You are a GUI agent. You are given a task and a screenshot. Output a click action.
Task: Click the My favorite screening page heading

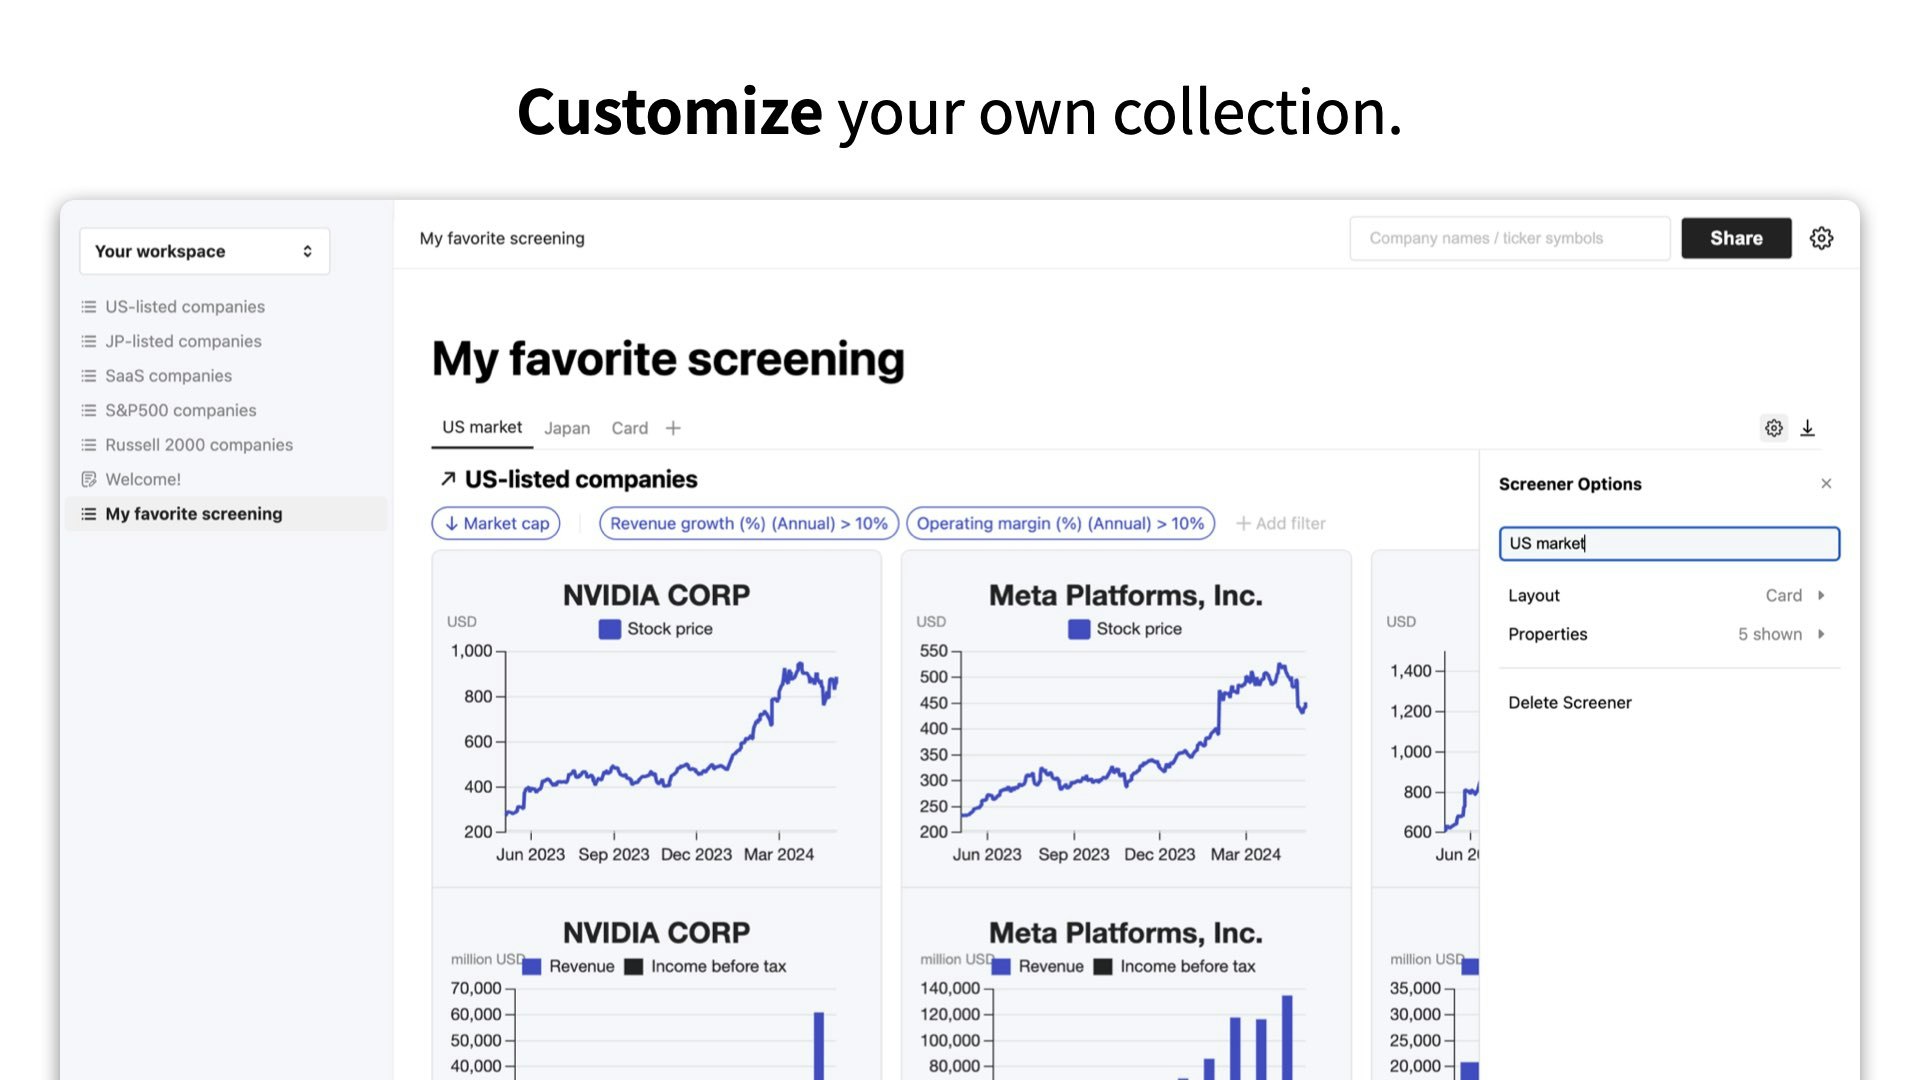pyautogui.click(x=668, y=359)
